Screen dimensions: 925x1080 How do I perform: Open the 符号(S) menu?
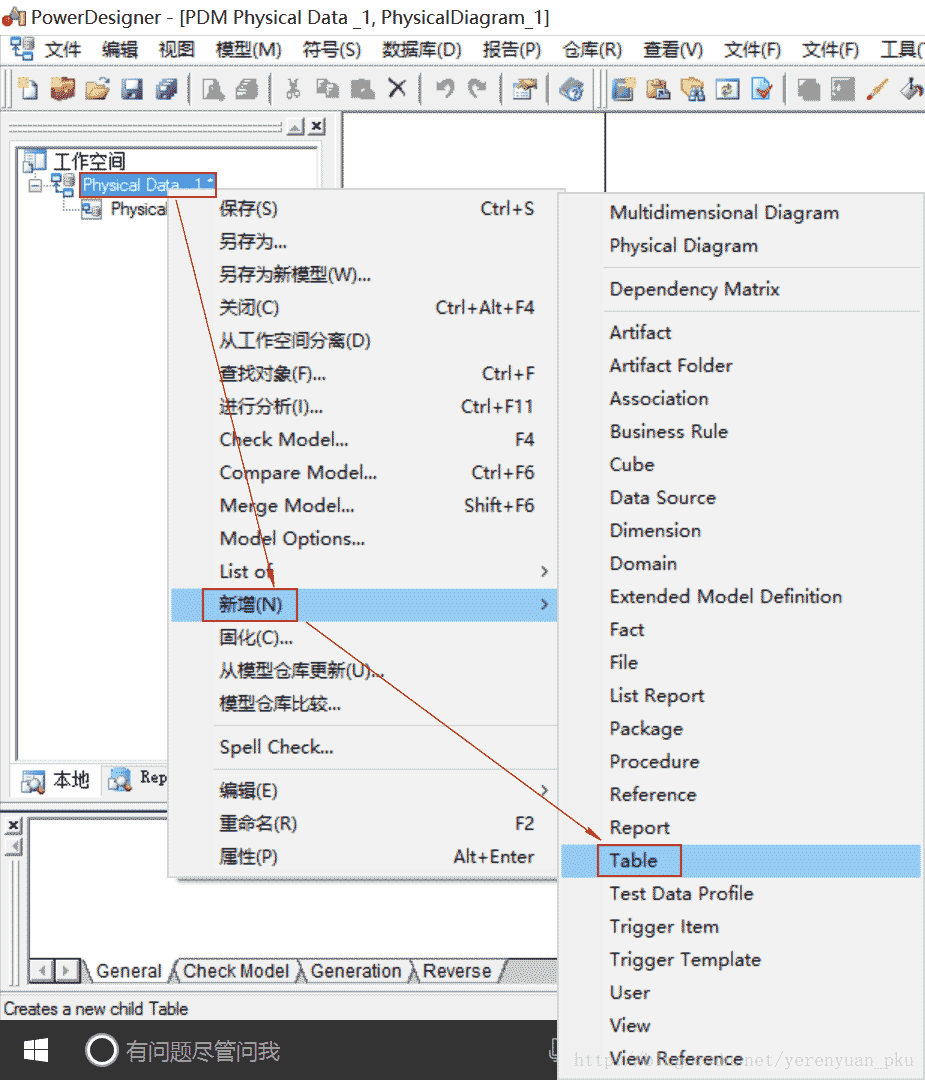(332, 50)
